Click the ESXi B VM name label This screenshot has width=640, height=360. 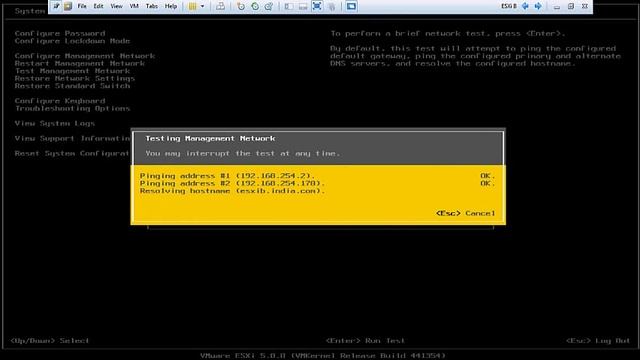coord(509,6)
